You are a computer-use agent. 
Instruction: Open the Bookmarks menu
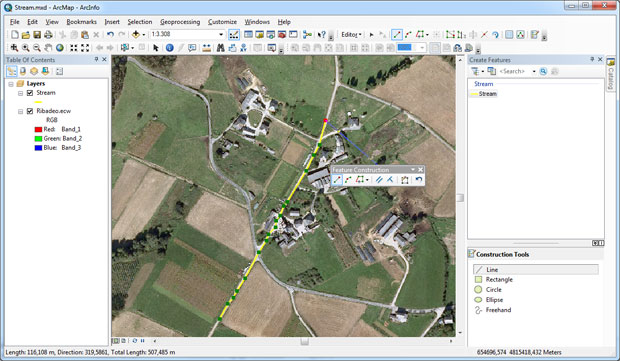(81, 22)
